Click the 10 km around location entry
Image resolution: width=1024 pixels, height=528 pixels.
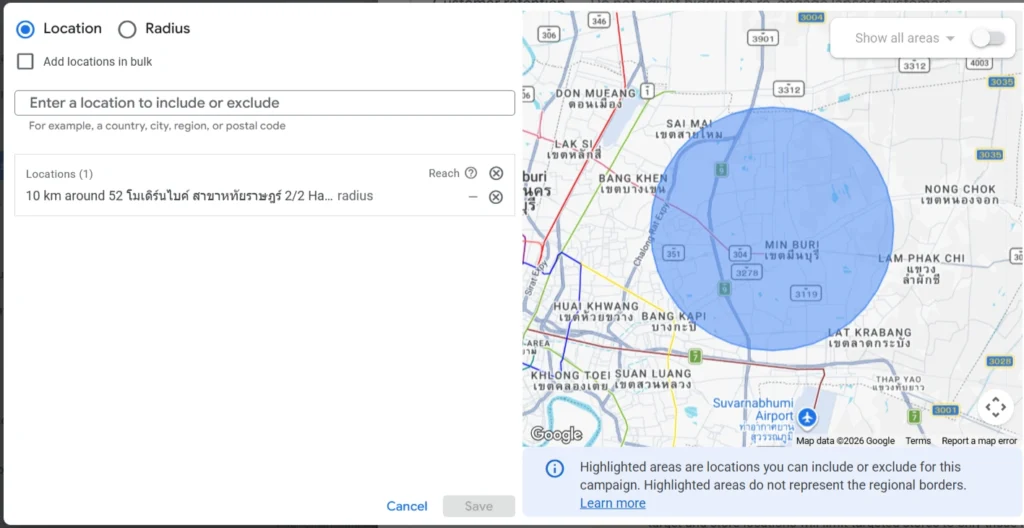tap(199, 196)
